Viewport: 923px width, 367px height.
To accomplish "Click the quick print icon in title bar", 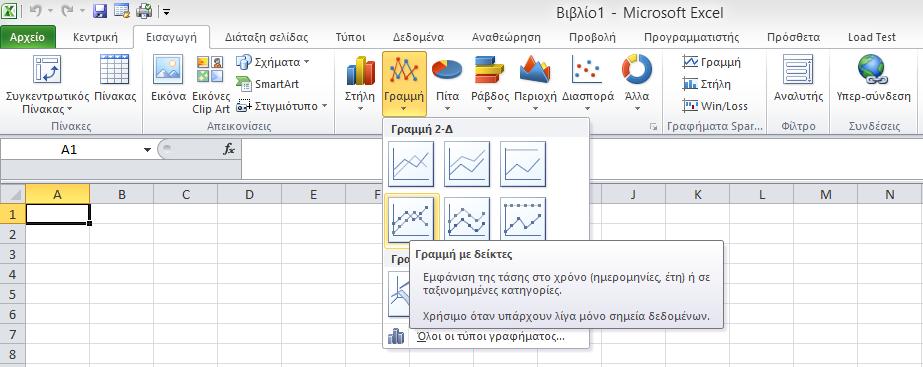I will (144, 11).
